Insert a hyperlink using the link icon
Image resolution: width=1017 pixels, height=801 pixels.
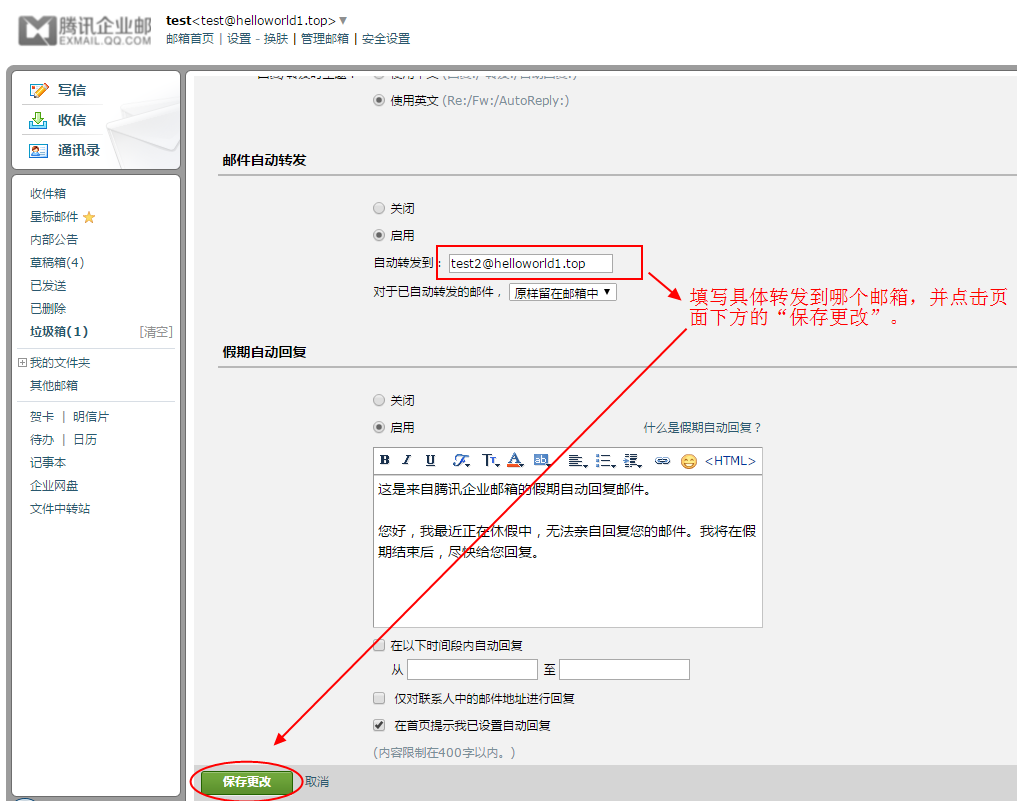pos(662,461)
